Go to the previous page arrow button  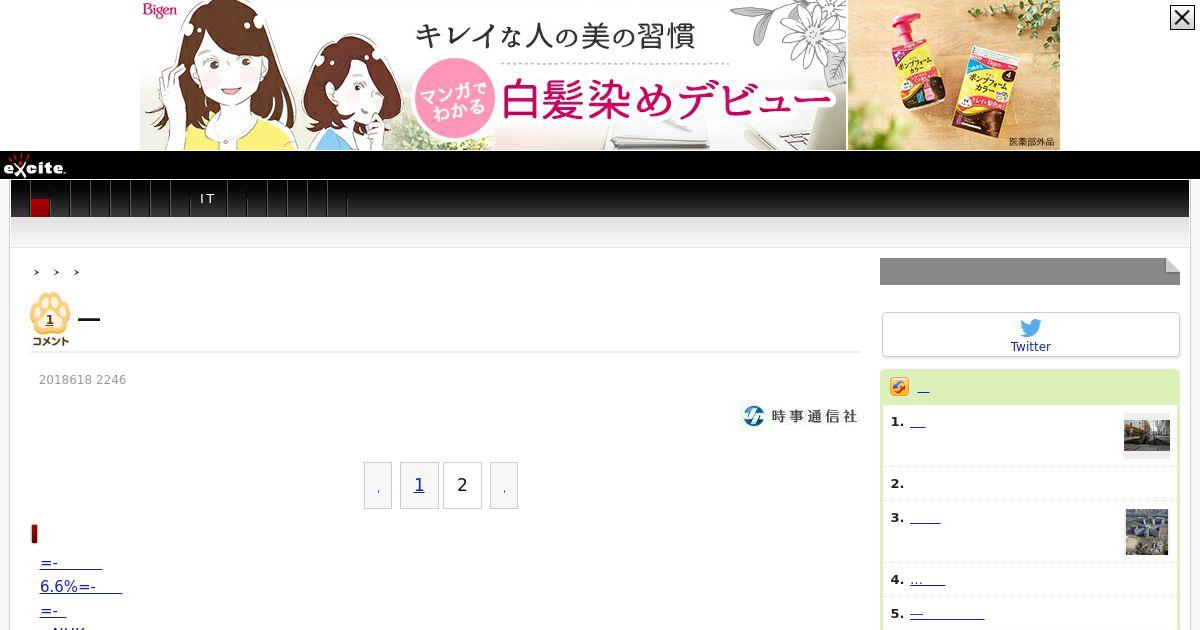(x=378, y=485)
